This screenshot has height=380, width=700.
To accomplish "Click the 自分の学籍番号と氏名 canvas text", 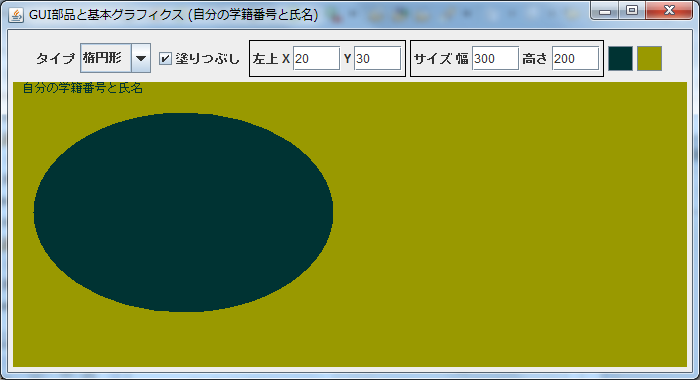I will tap(83, 88).
